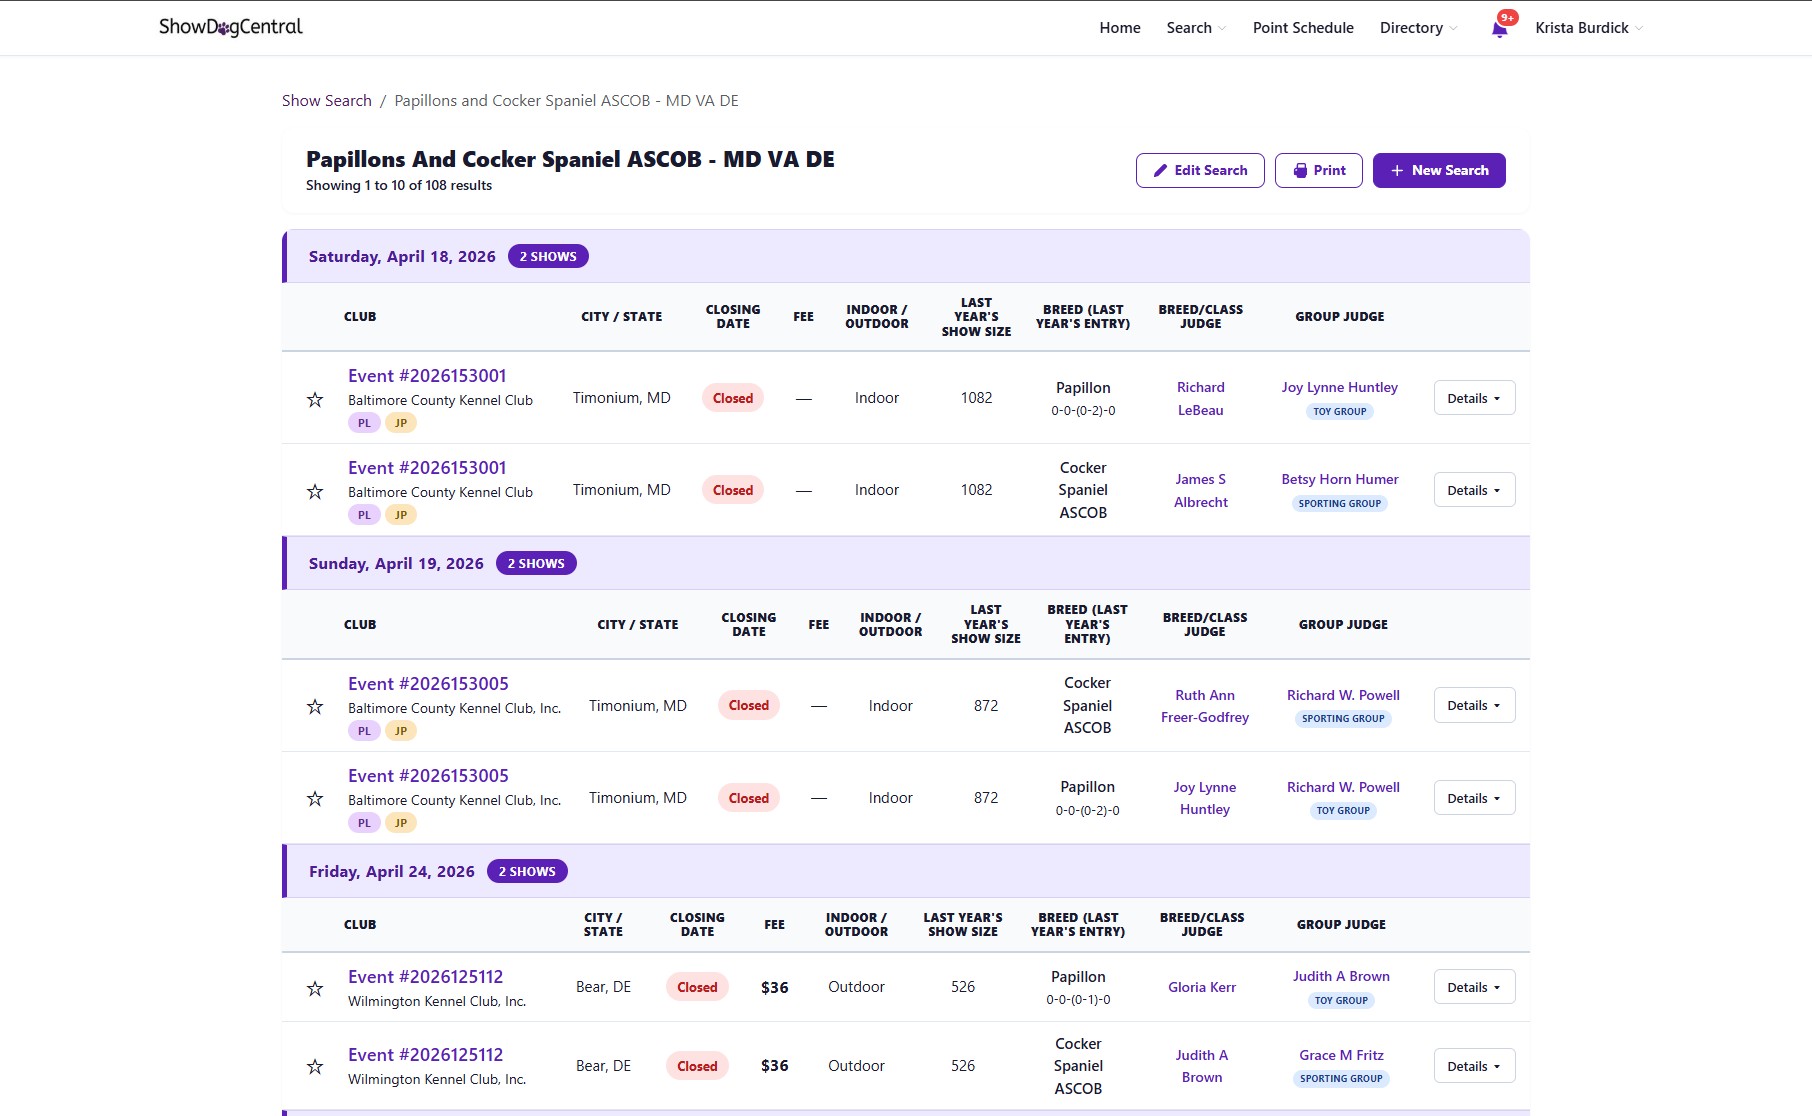
Task: Open the Details dropdown for Event #2026153001
Action: coord(1474,397)
